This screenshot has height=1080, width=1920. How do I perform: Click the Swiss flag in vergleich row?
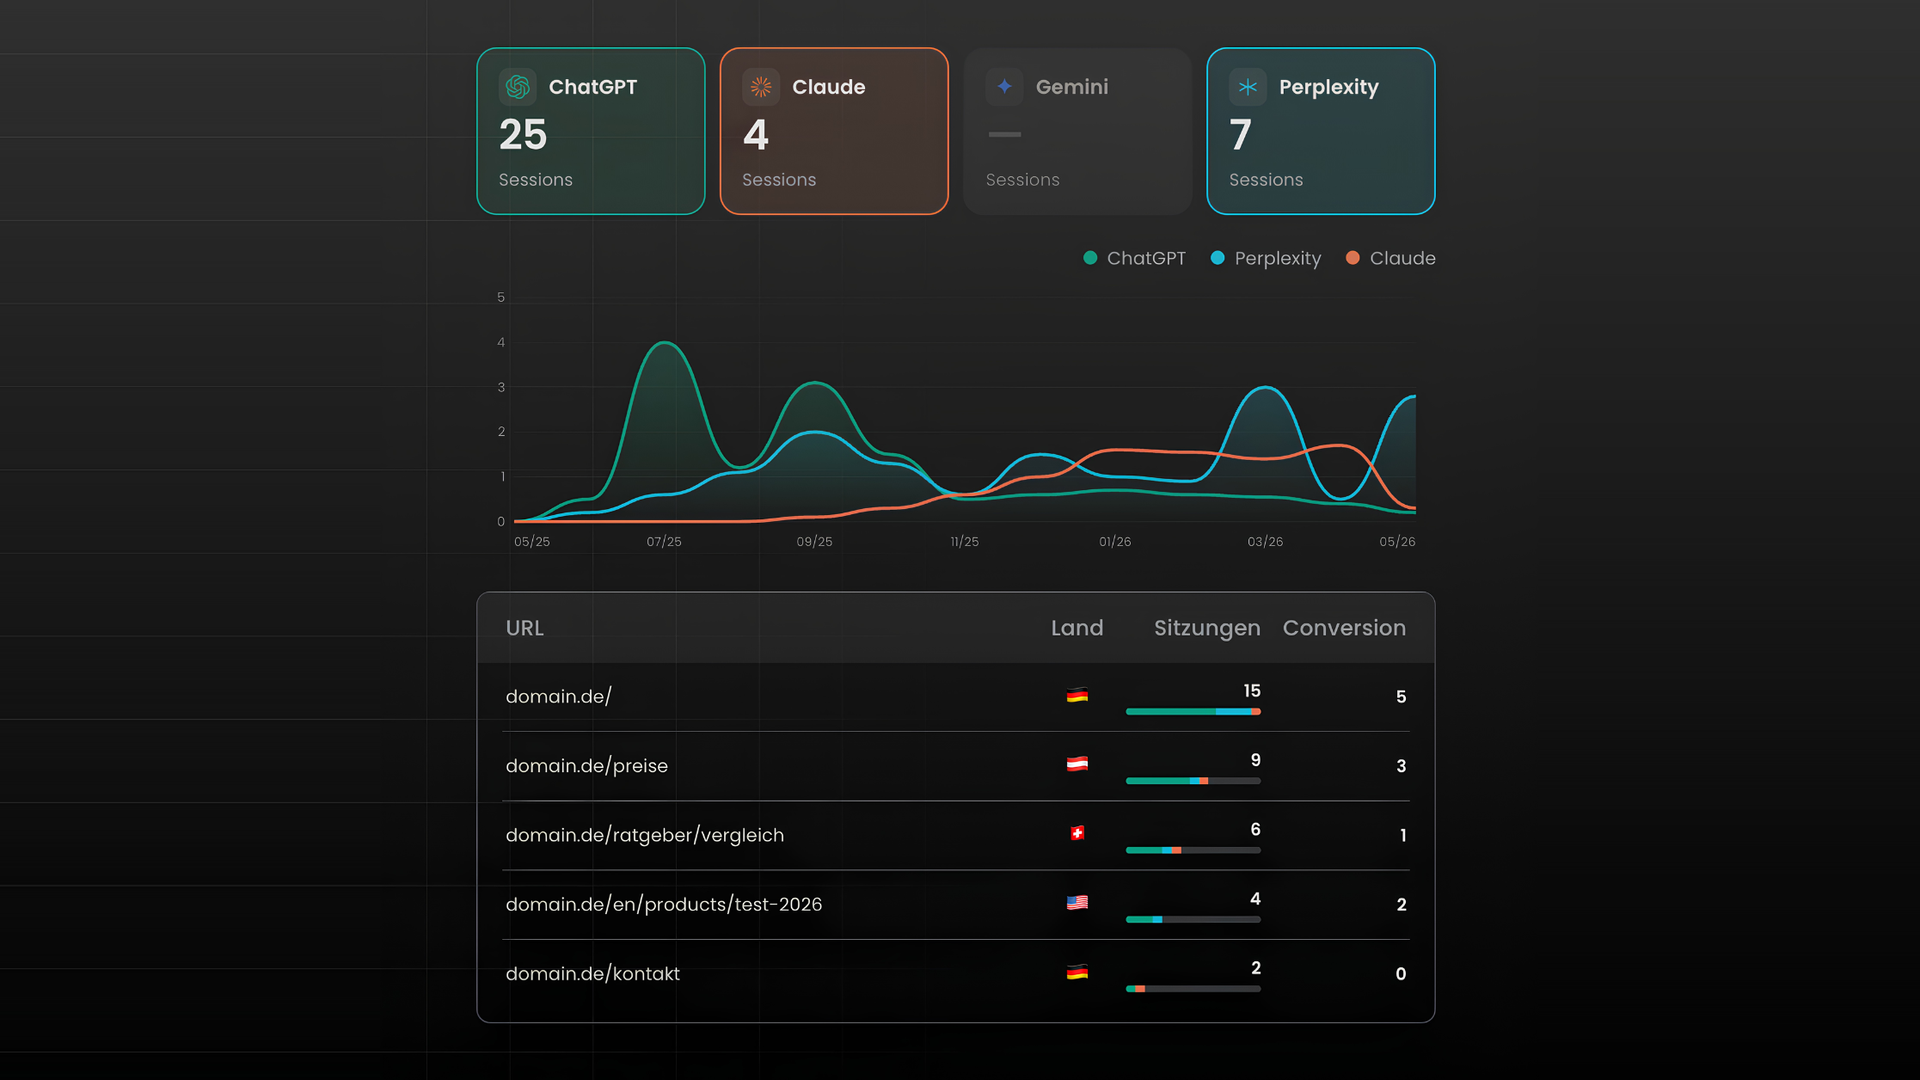tap(1077, 833)
